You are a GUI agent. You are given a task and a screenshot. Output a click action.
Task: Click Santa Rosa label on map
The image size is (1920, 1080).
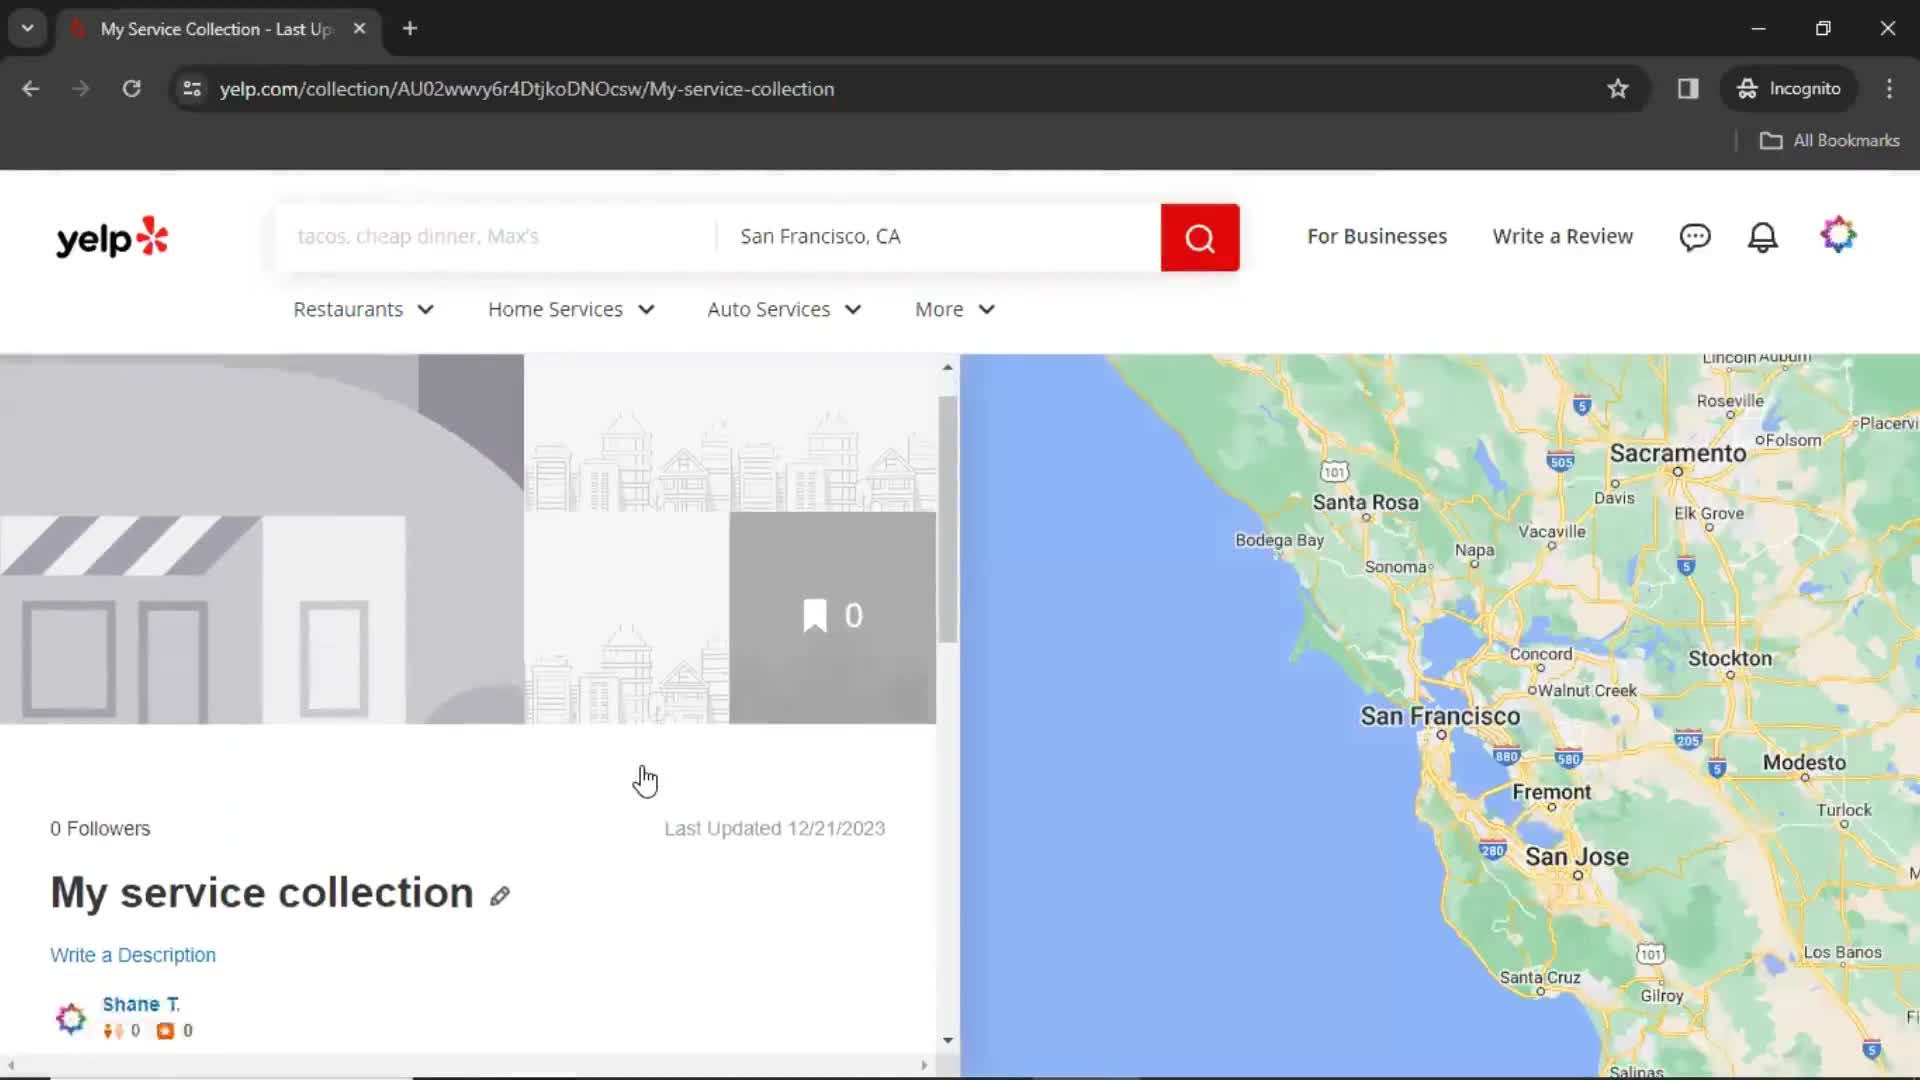[1365, 502]
